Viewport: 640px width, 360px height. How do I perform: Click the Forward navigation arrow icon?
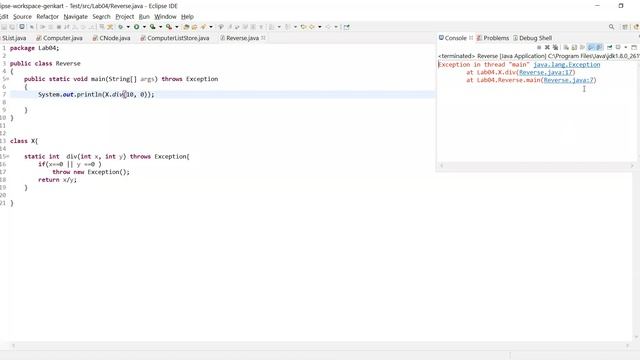coord(328,27)
